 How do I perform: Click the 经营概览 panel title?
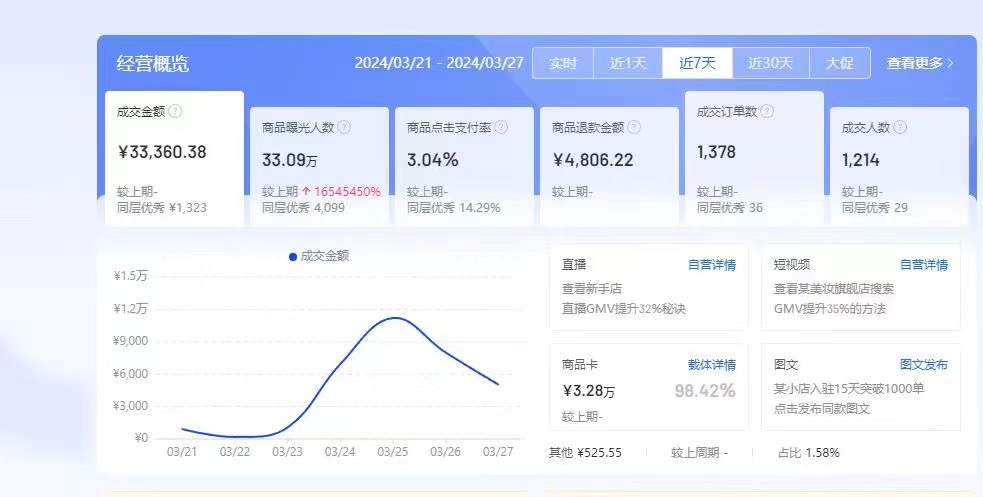[x=152, y=63]
